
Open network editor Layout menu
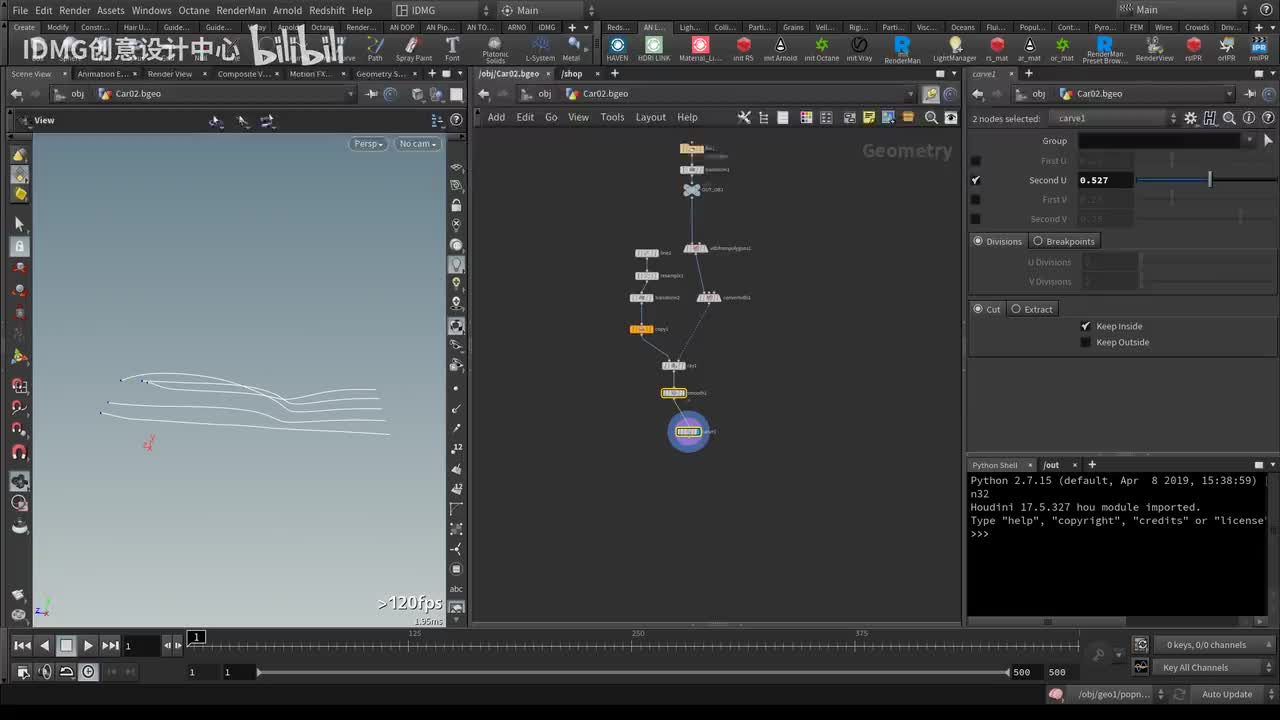(650, 117)
